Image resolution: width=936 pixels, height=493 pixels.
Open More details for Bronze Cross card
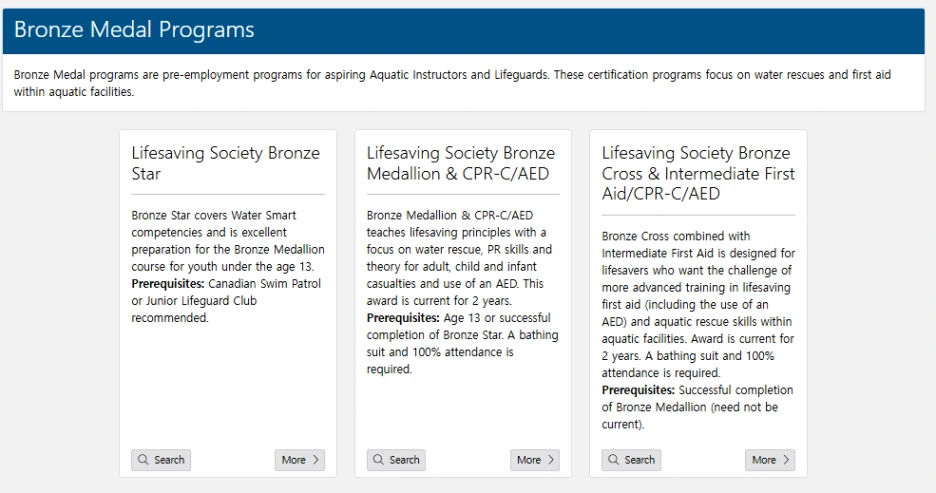tap(771, 460)
